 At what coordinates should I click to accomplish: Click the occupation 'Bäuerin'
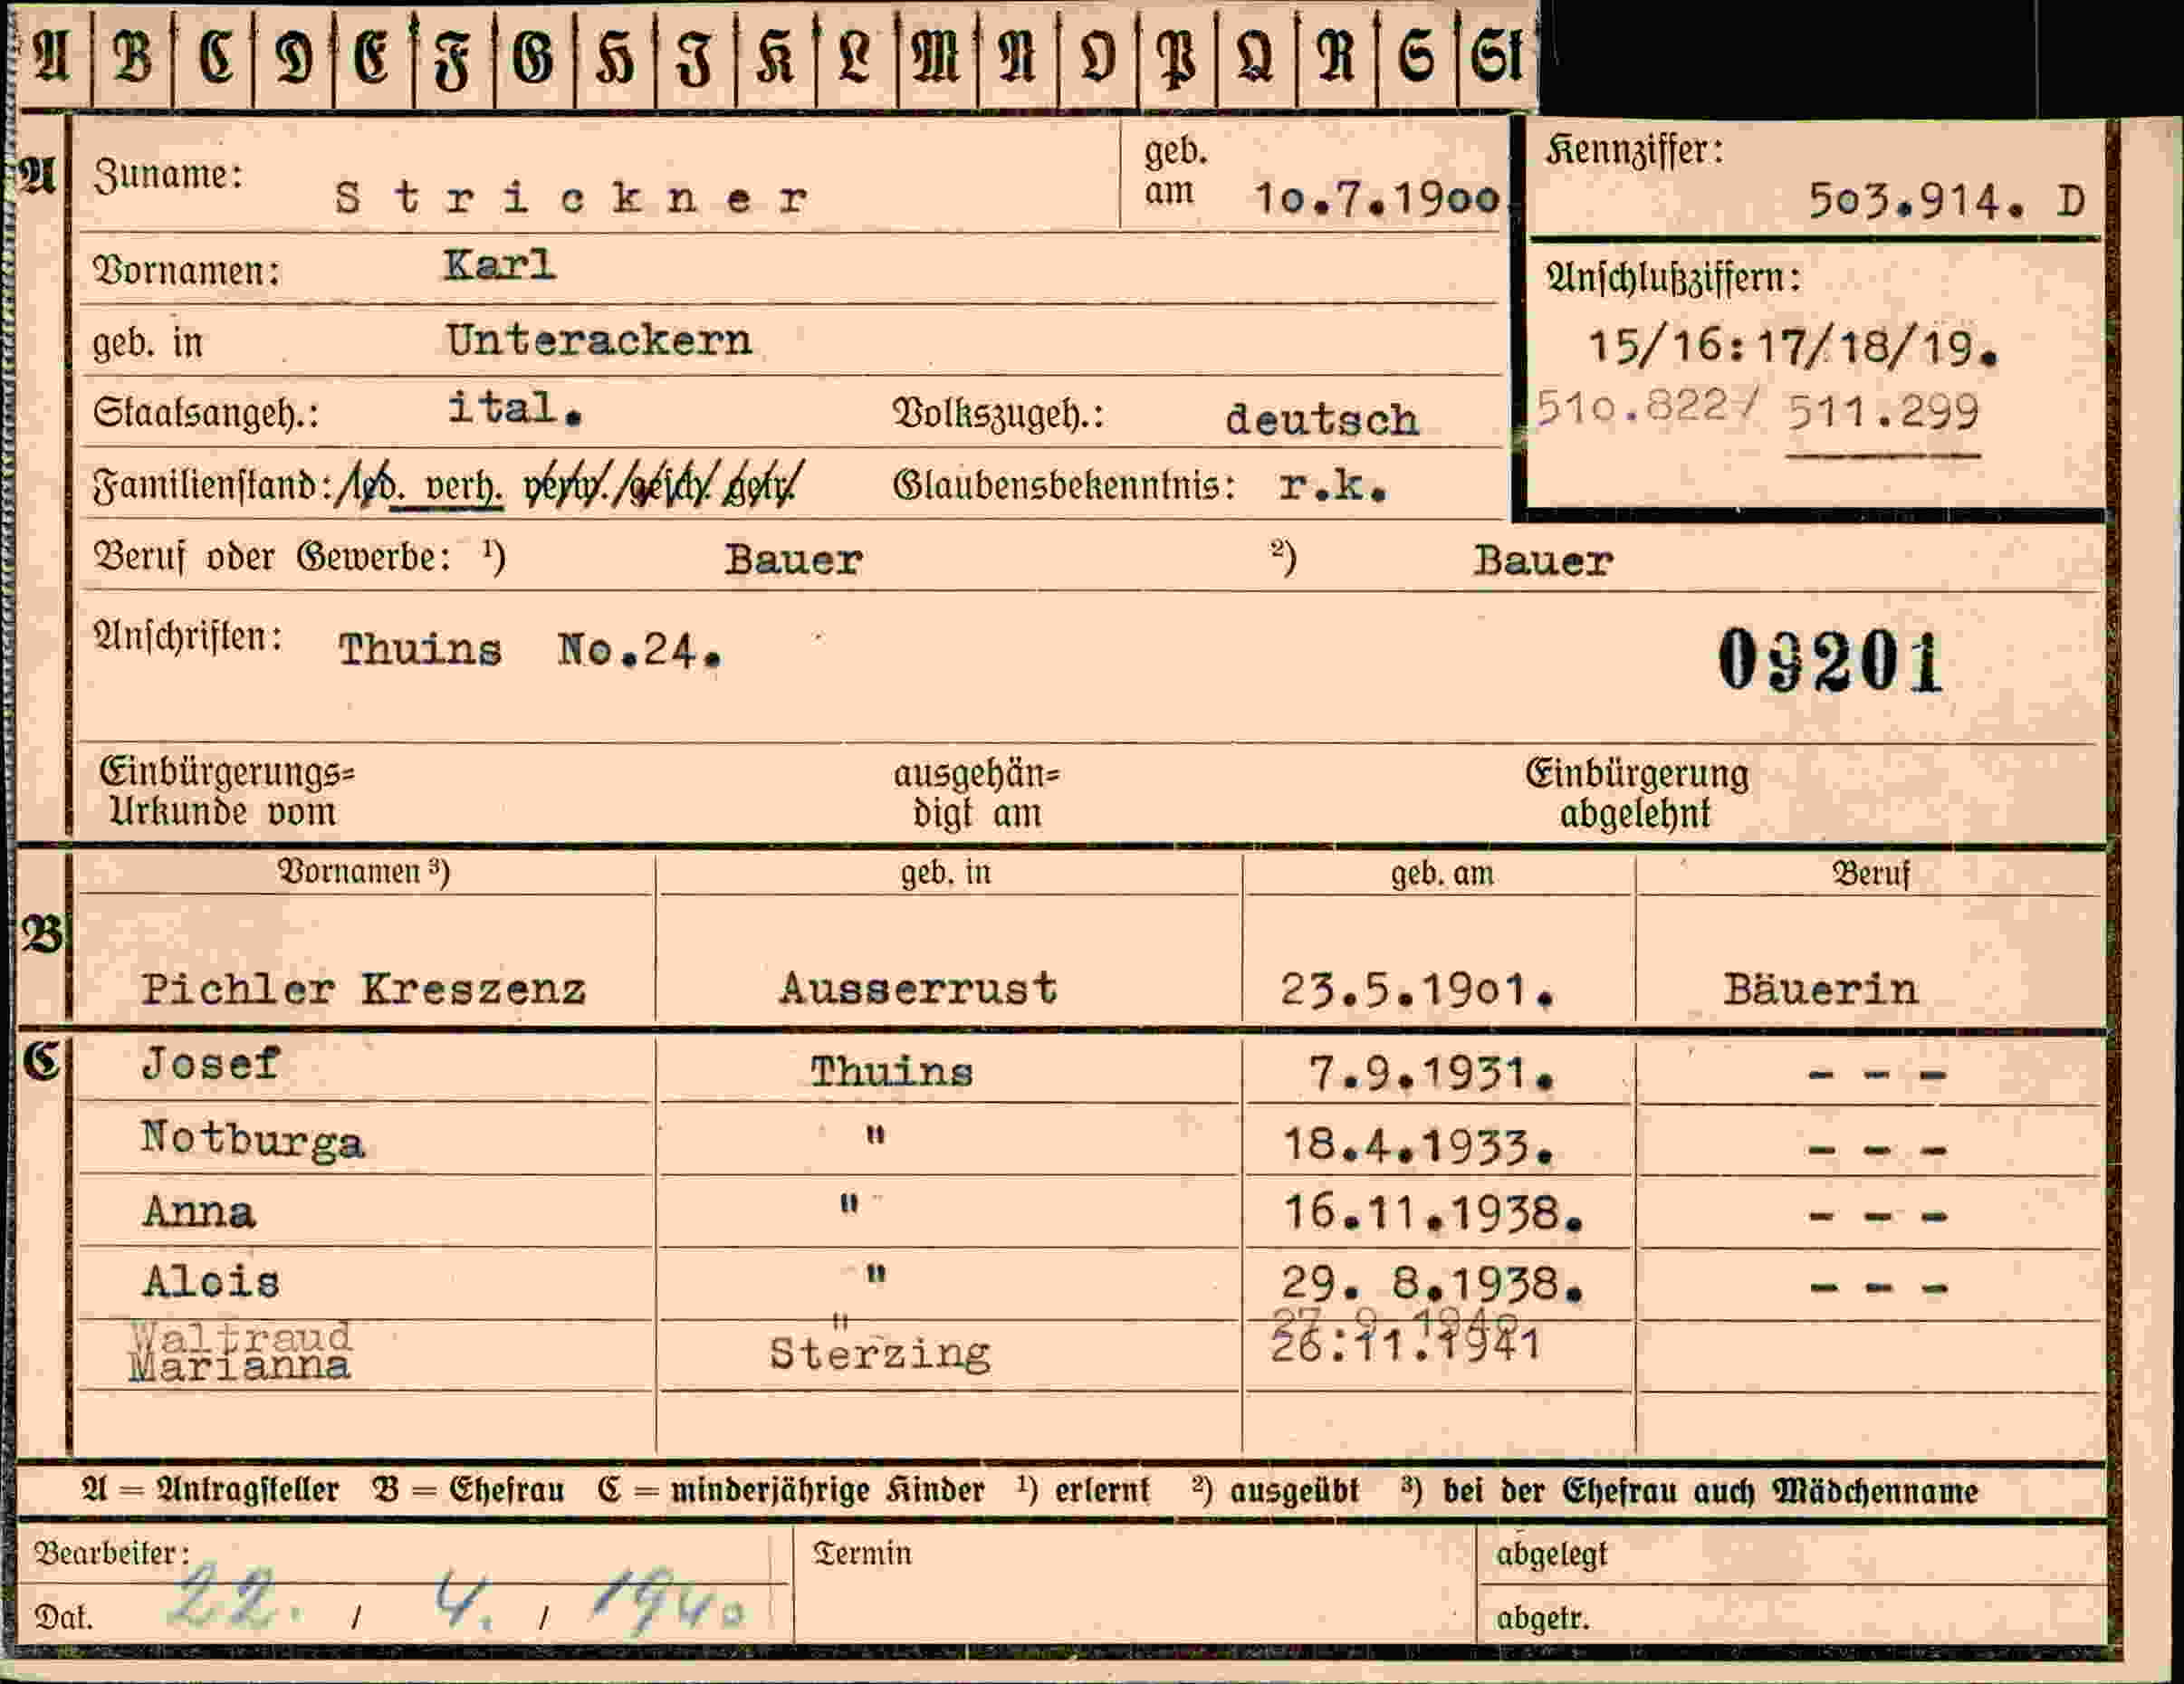click(x=1819, y=989)
